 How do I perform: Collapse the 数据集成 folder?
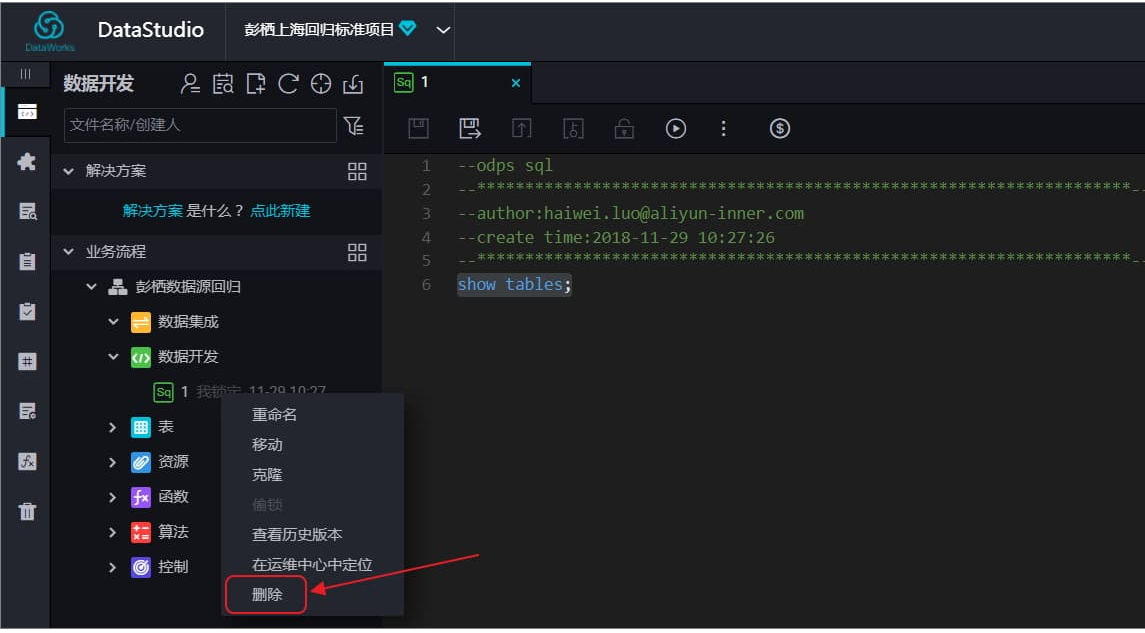click(113, 321)
